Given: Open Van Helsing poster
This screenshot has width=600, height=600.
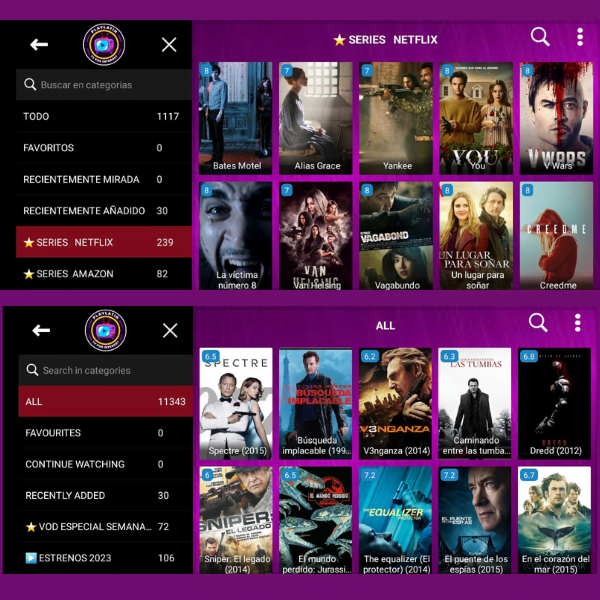Looking at the screenshot, I should pos(316,236).
